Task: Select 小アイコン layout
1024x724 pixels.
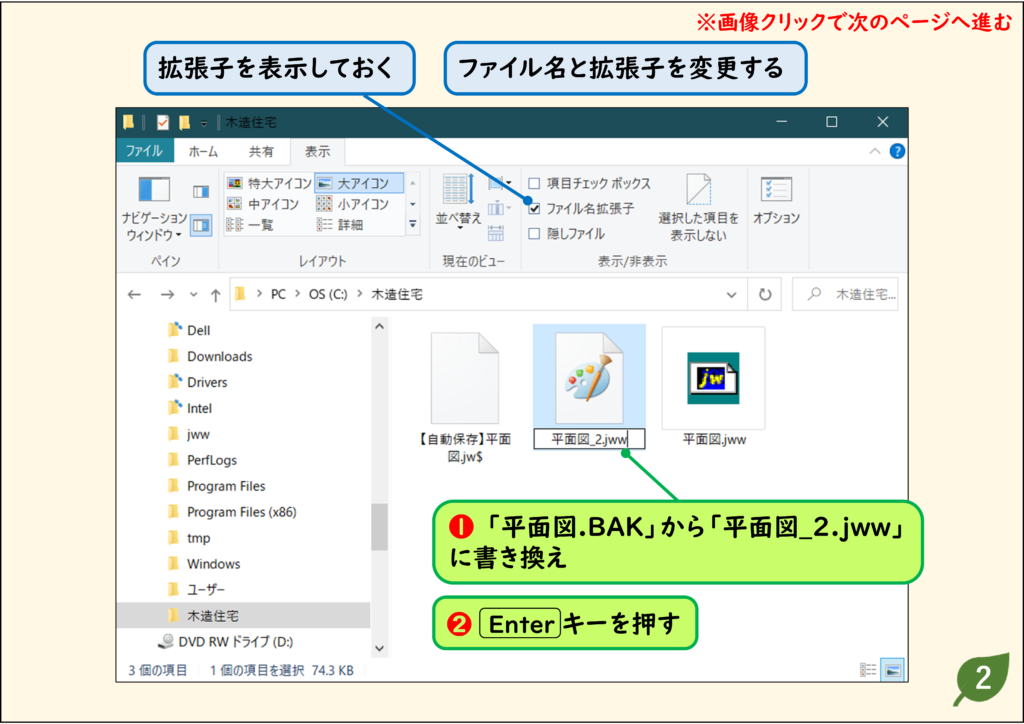Action: [353, 204]
